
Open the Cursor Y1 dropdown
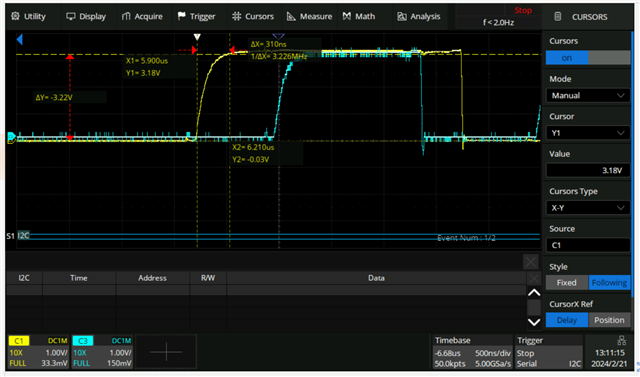[588, 133]
